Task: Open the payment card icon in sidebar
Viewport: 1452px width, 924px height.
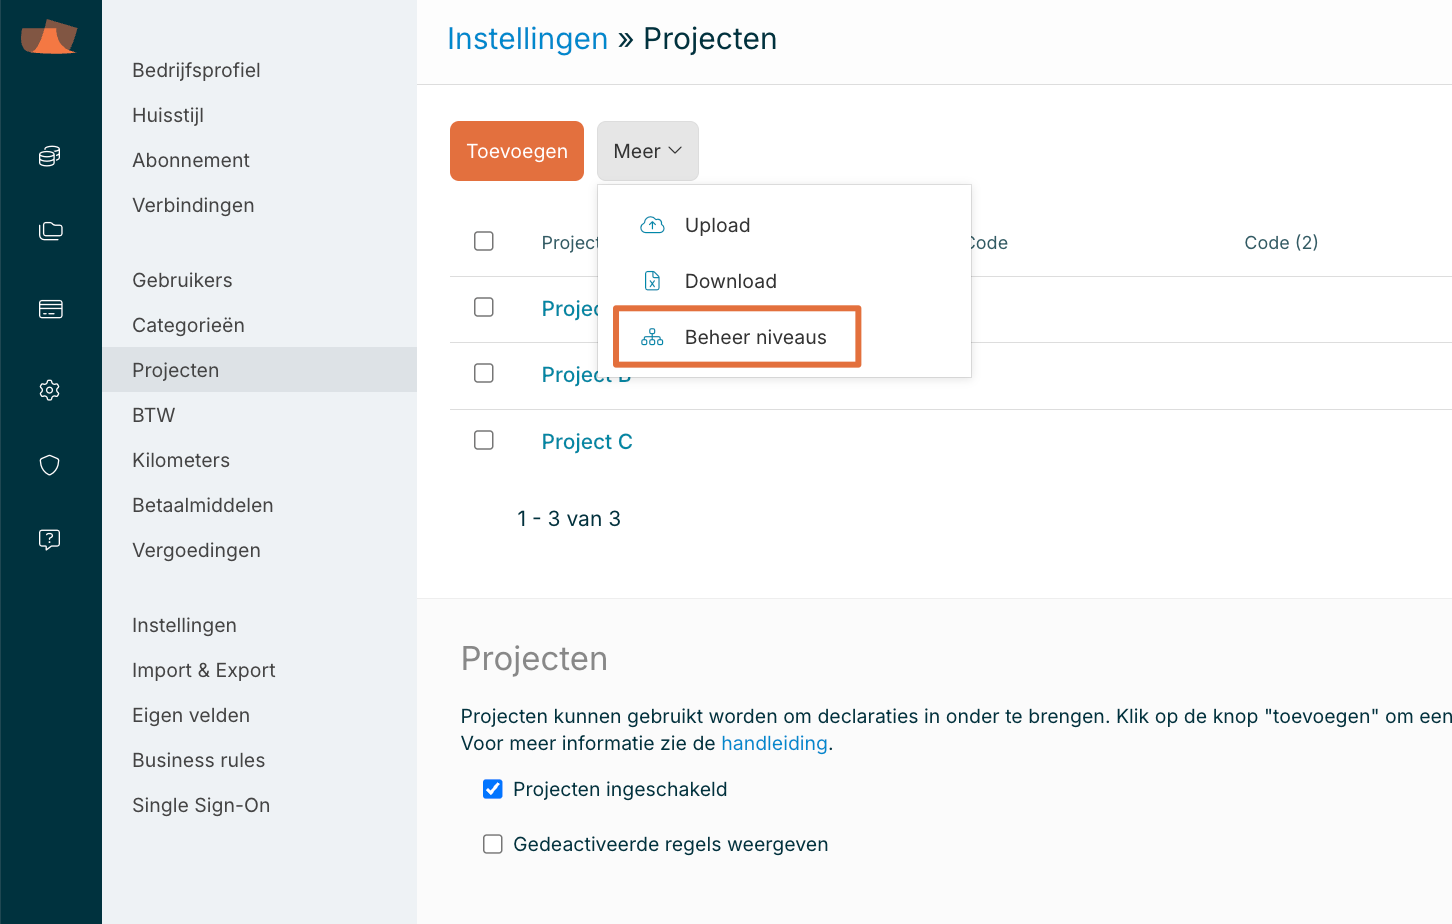Action: [50, 309]
